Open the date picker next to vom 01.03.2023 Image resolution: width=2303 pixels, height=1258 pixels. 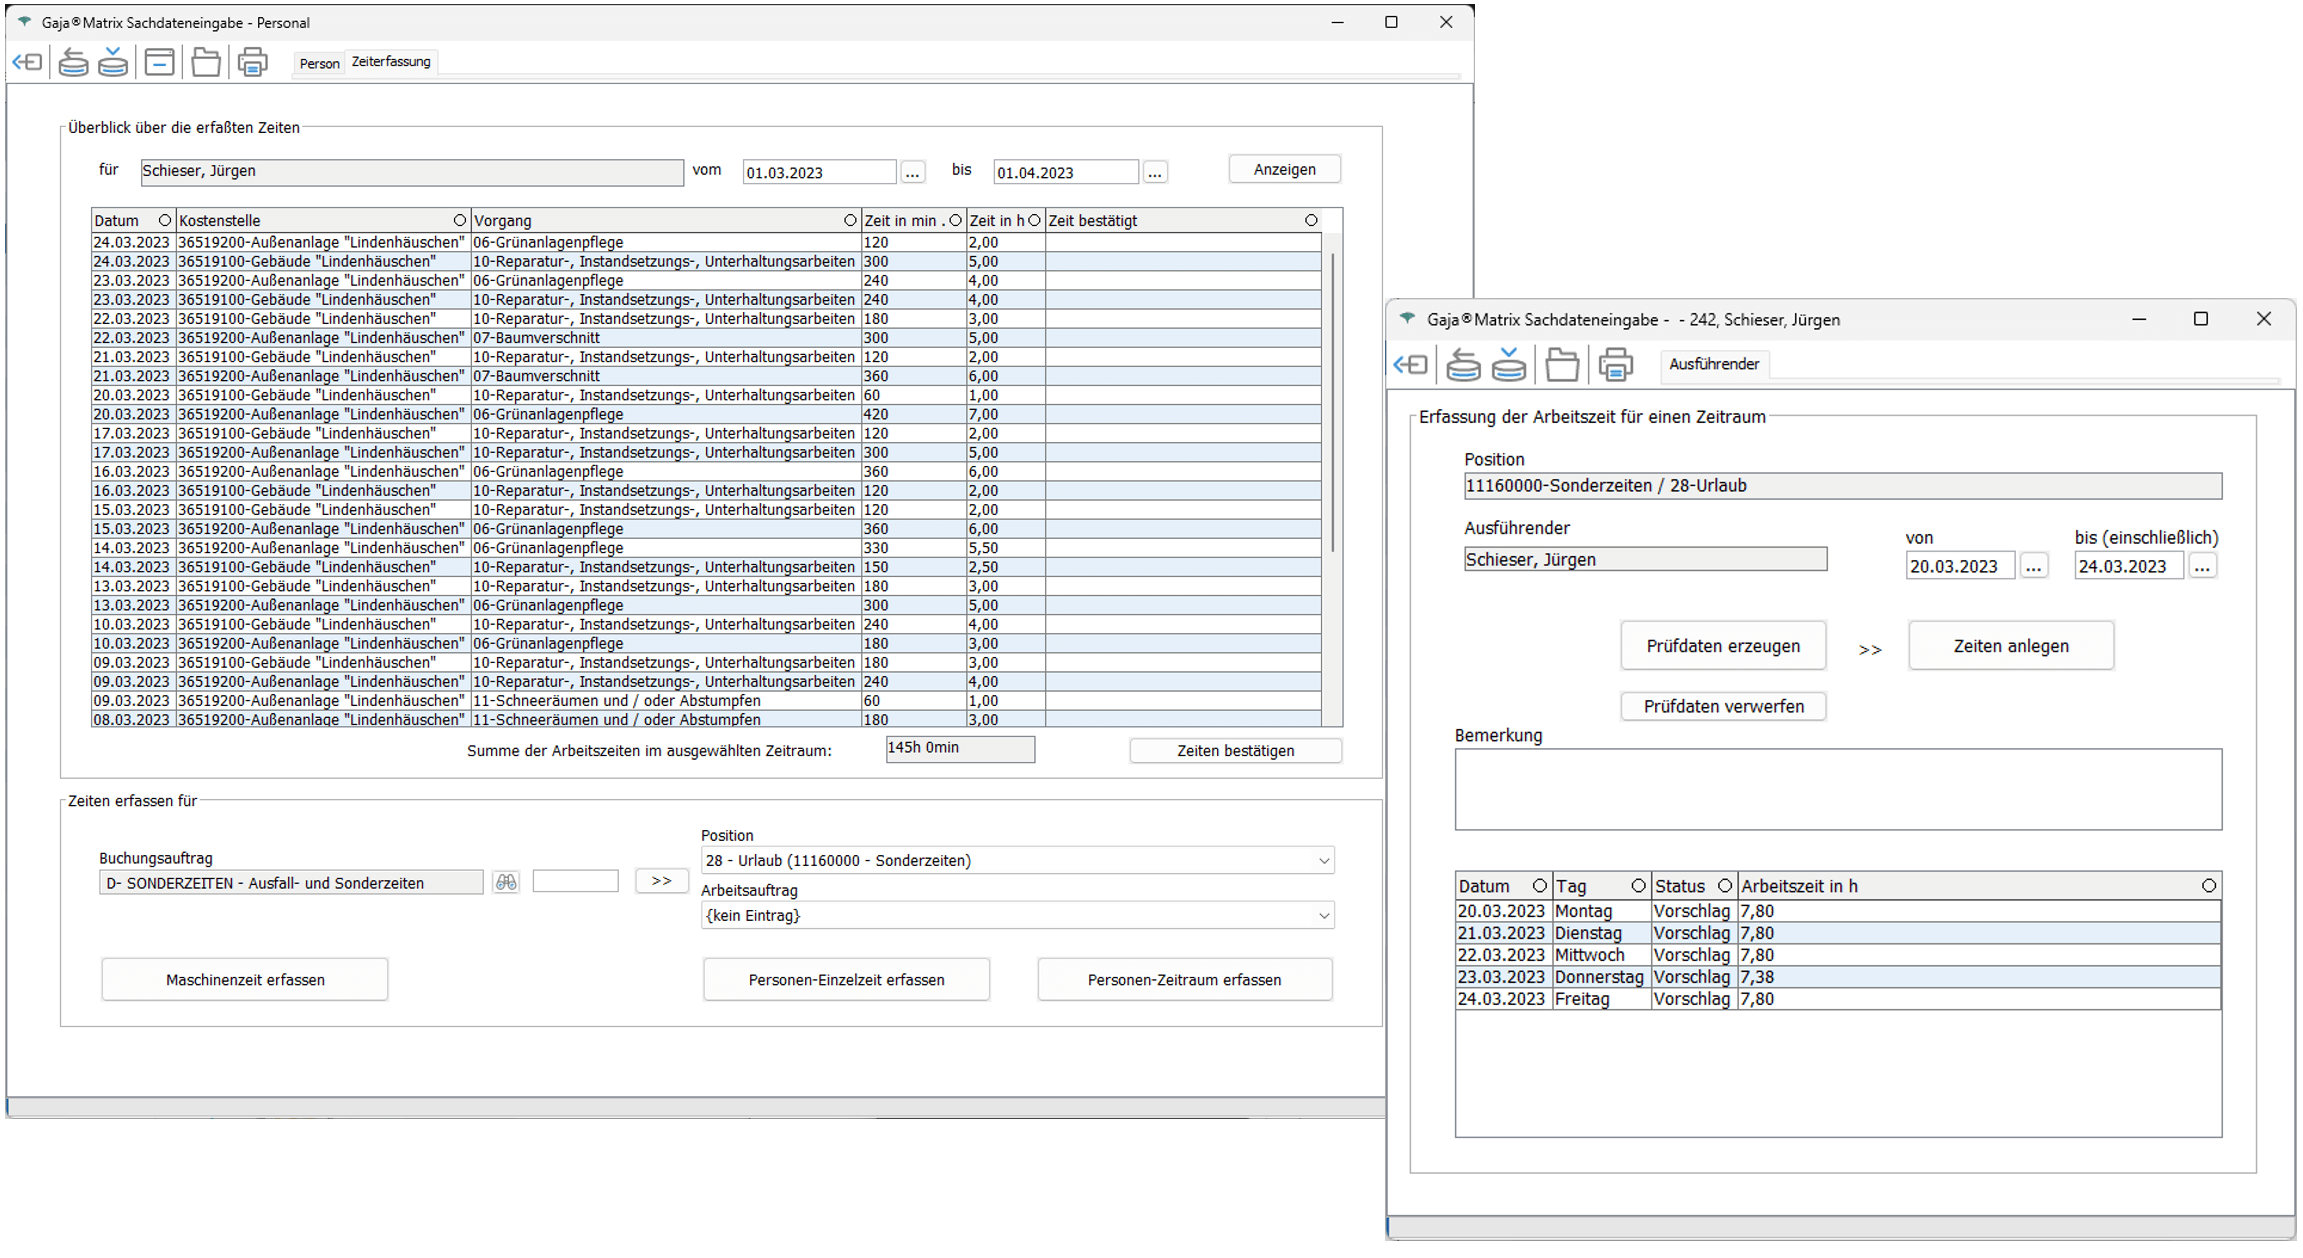click(x=912, y=172)
